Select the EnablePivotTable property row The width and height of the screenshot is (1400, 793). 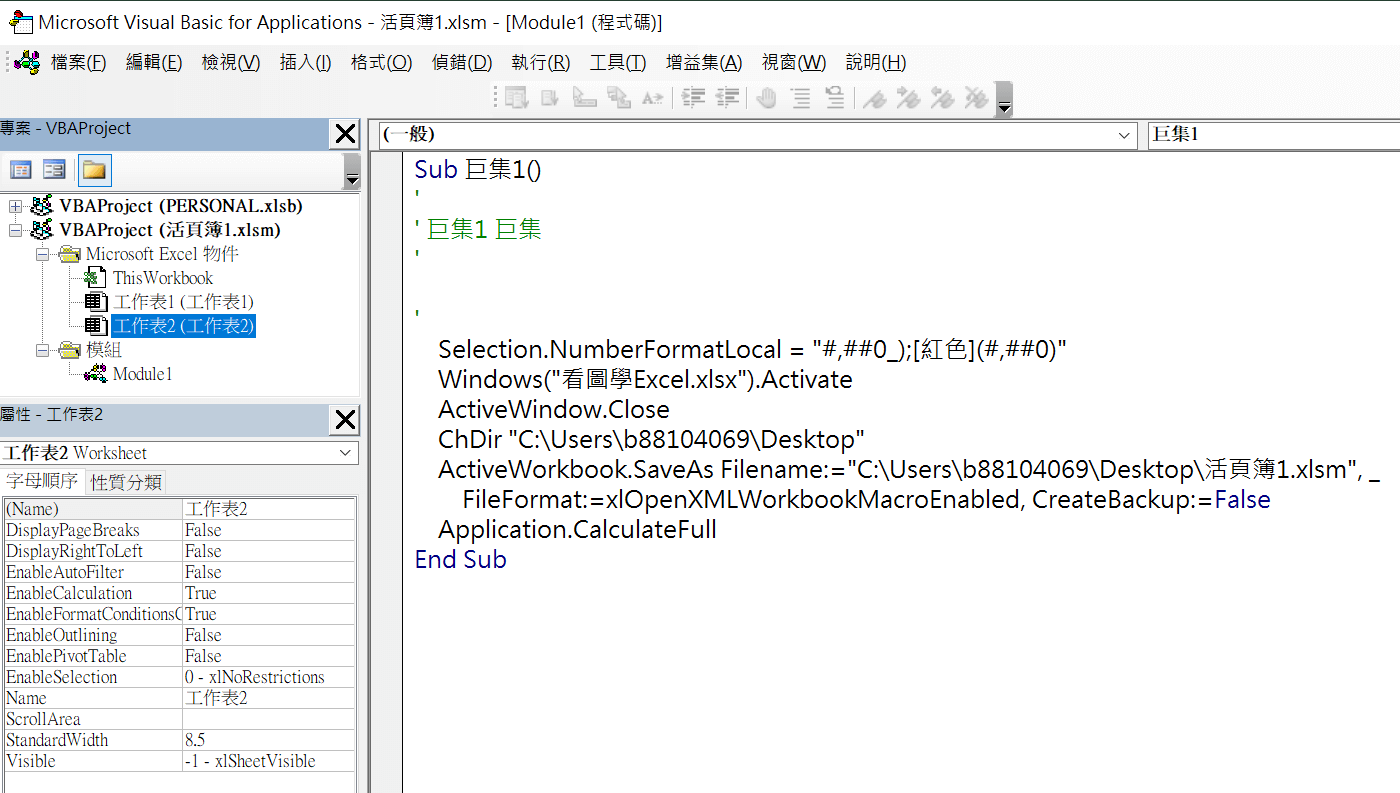click(180, 656)
